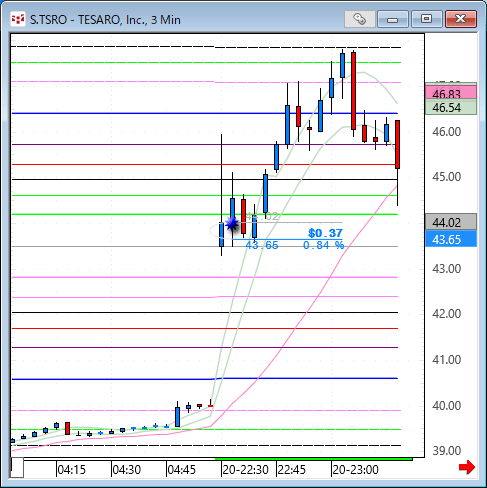Click the 46.00 price scale value
The image size is (487, 488).
[x=446, y=132]
